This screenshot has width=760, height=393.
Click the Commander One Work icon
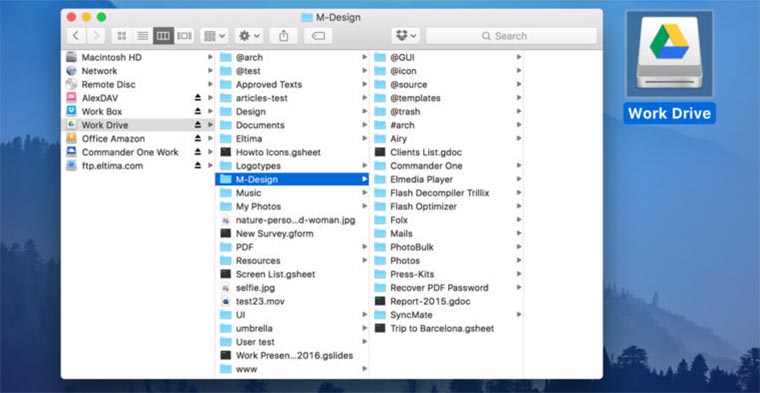[71, 152]
